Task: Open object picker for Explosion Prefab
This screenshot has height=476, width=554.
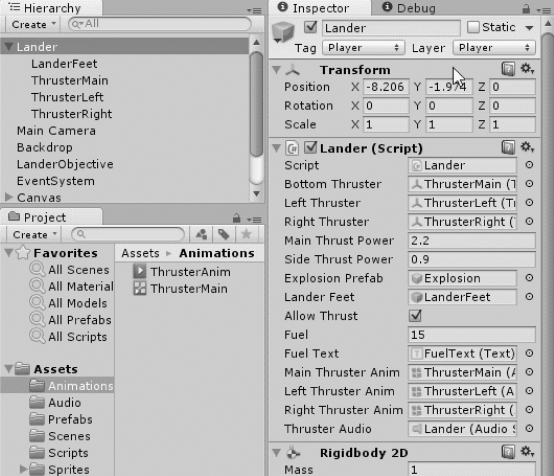Action: point(529,278)
